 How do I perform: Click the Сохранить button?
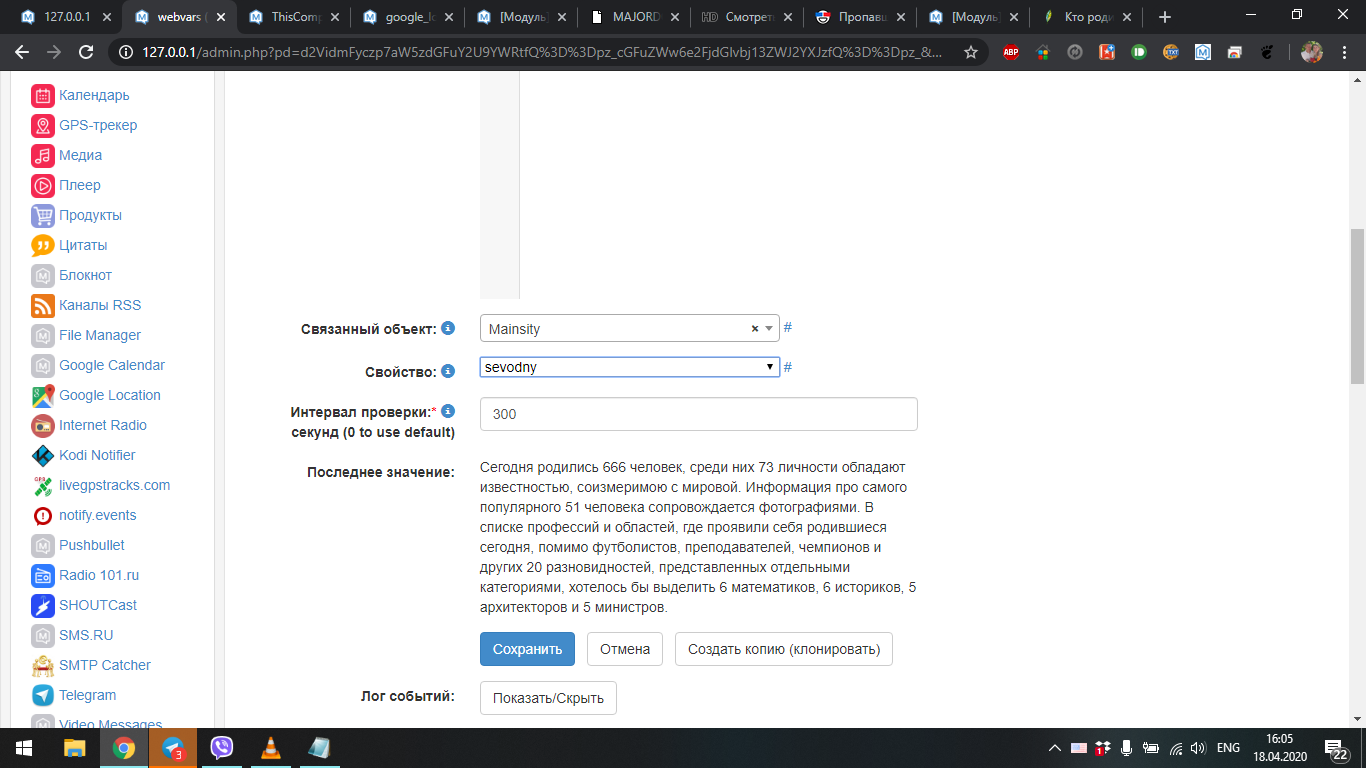527,648
